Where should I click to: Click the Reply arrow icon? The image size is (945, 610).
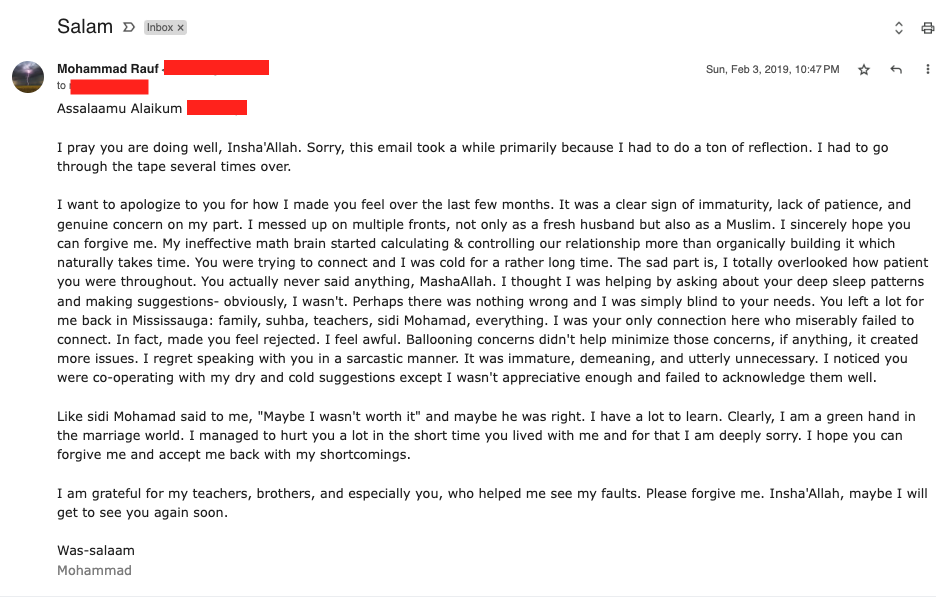point(896,69)
